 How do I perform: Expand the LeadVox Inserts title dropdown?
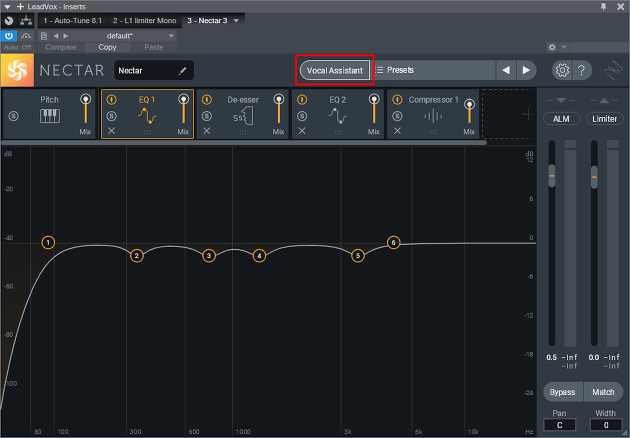point(7,7)
